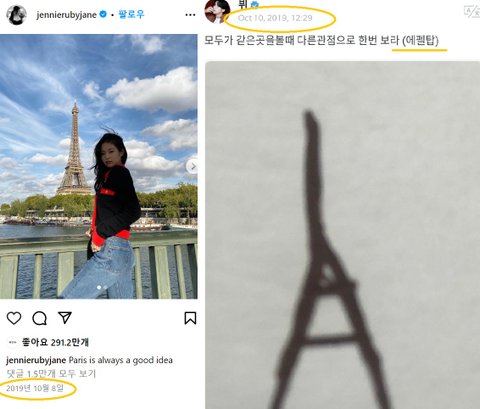Toggle translate icon at top right corner

(x=472, y=12)
